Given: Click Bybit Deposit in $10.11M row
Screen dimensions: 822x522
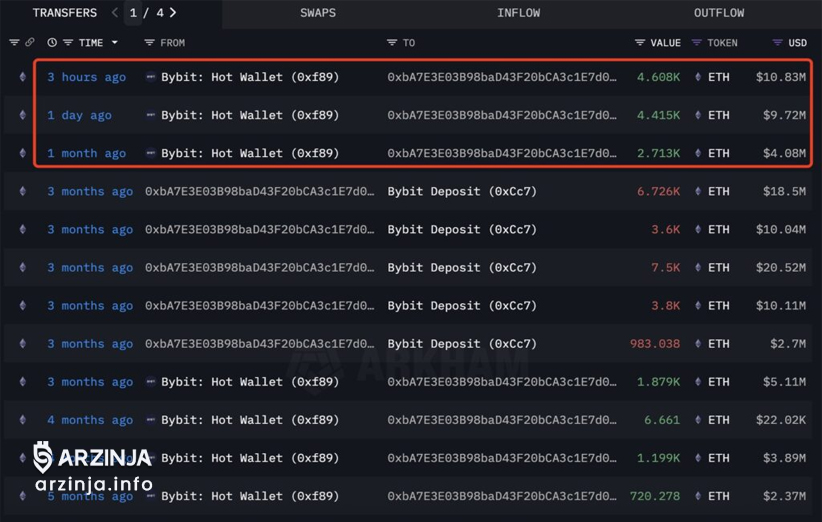Looking at the screenshot, I should 462,306.
